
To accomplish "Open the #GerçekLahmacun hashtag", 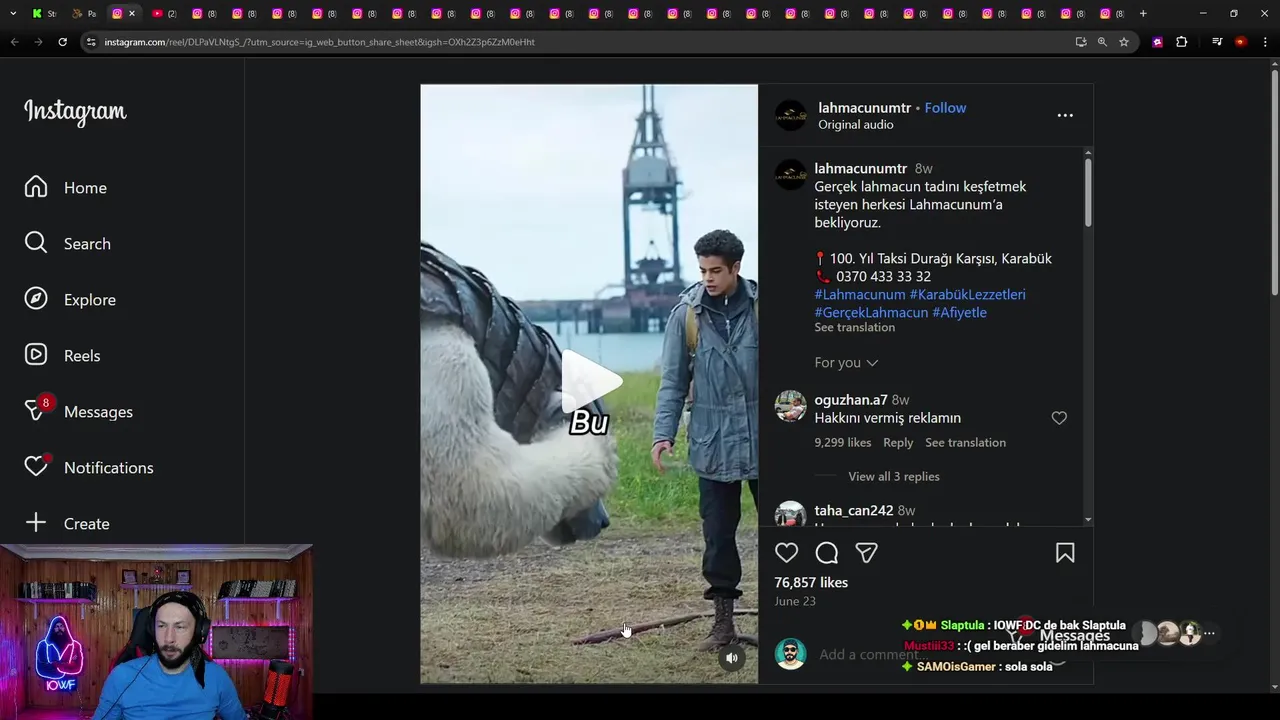I will tap(871, 313).
